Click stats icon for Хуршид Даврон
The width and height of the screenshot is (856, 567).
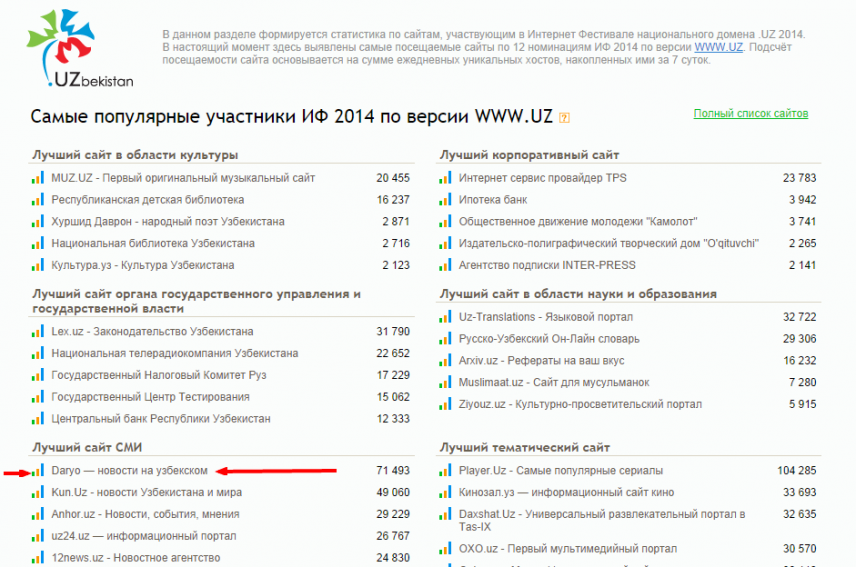tap(38, 222)
